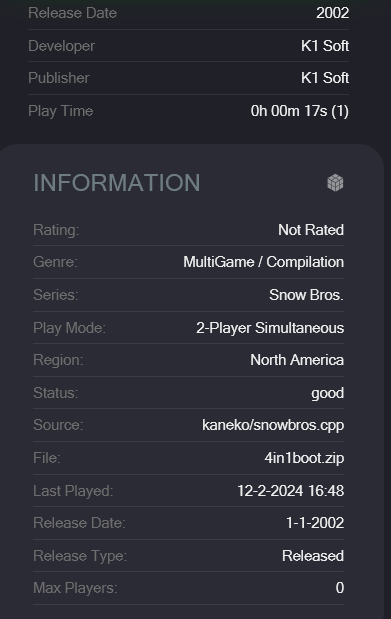This screenshot has width=391, height=619.
Task: Select the kaneko/snowbros.cpp source text
Action: point(273,425)
